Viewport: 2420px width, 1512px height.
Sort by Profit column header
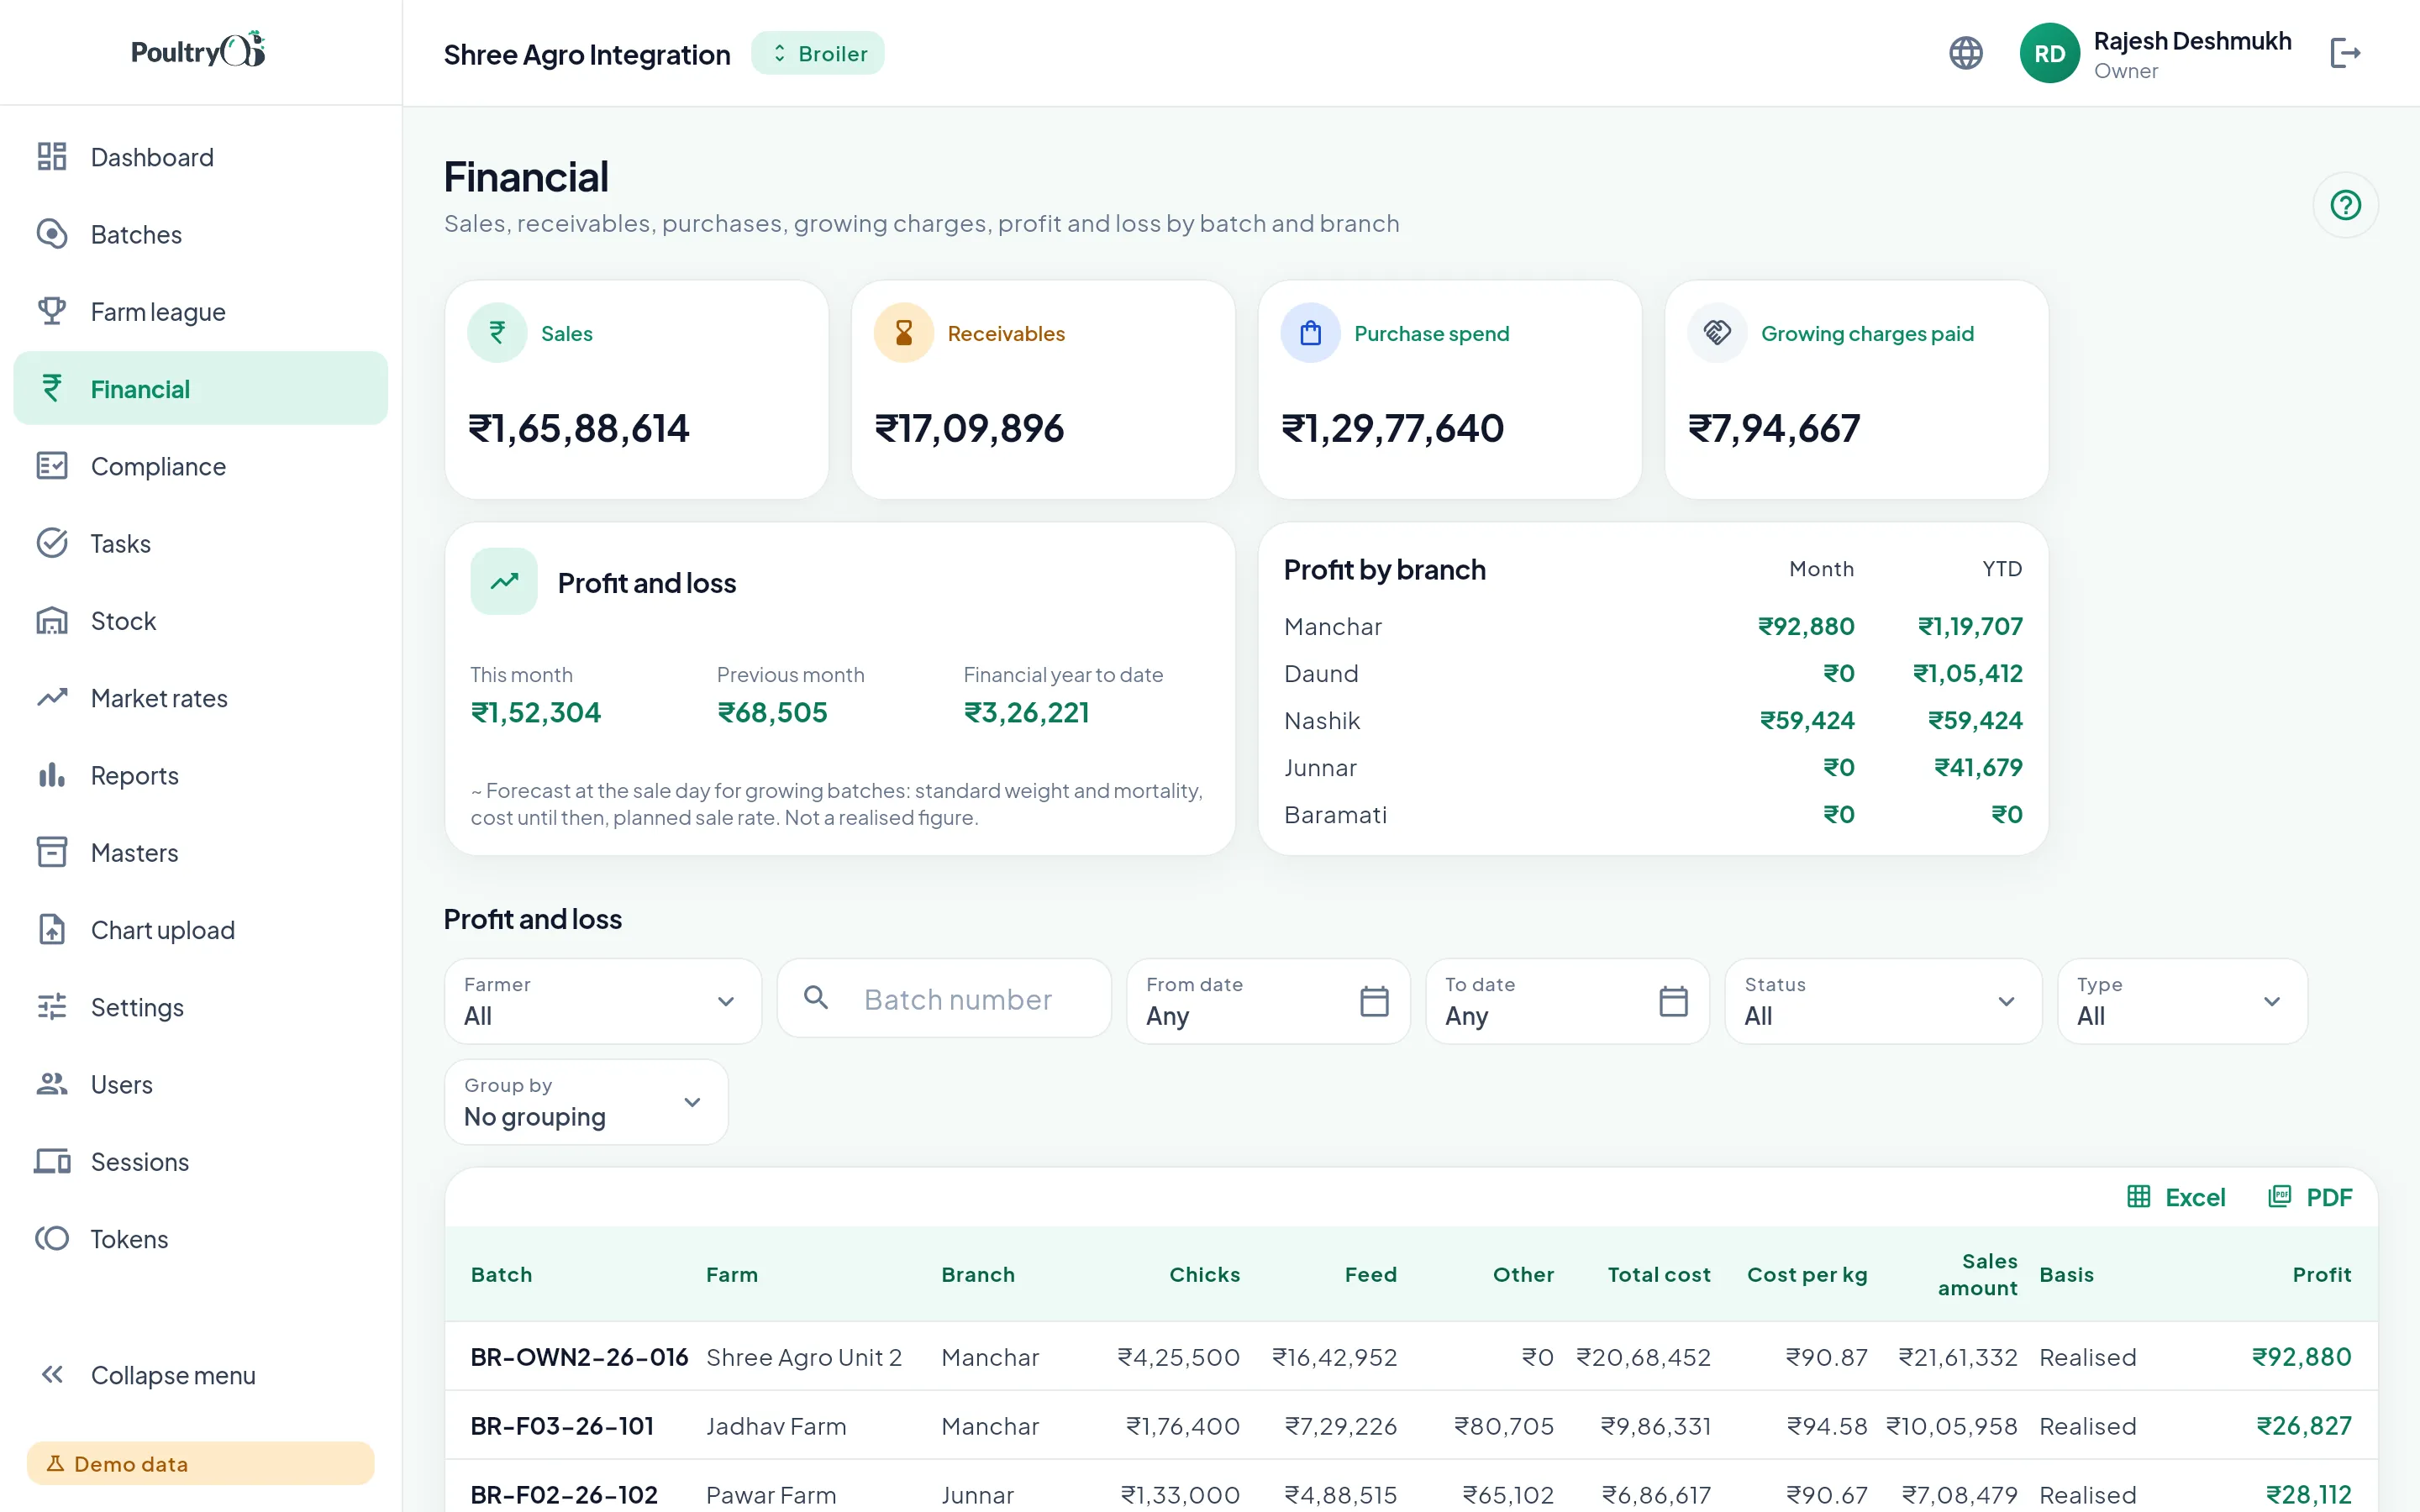point(2321,1274)
